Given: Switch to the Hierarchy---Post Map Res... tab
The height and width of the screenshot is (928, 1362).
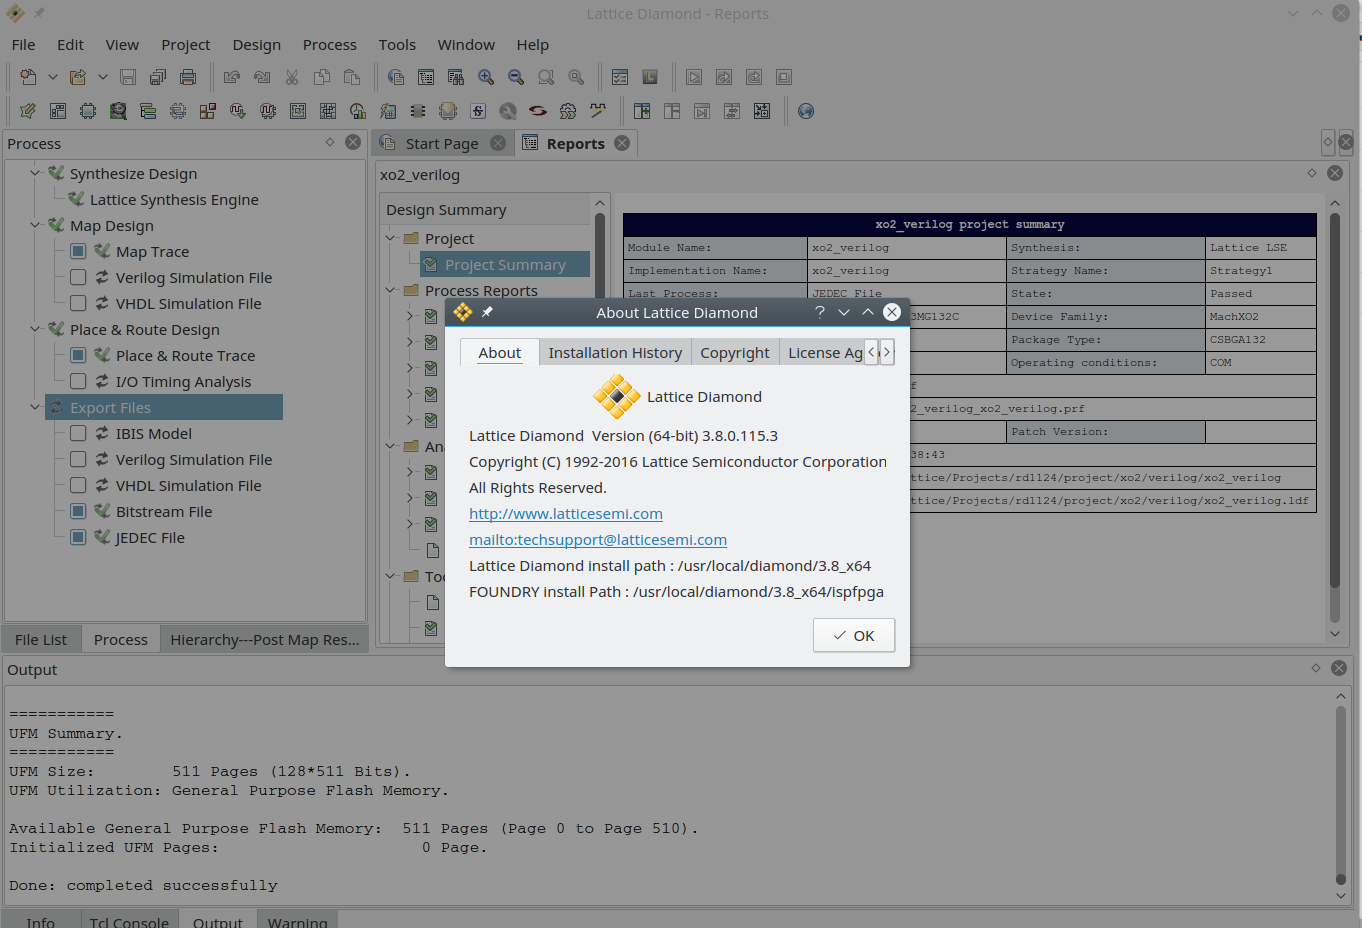Looking at the screenshot, I should coord(265,640).
